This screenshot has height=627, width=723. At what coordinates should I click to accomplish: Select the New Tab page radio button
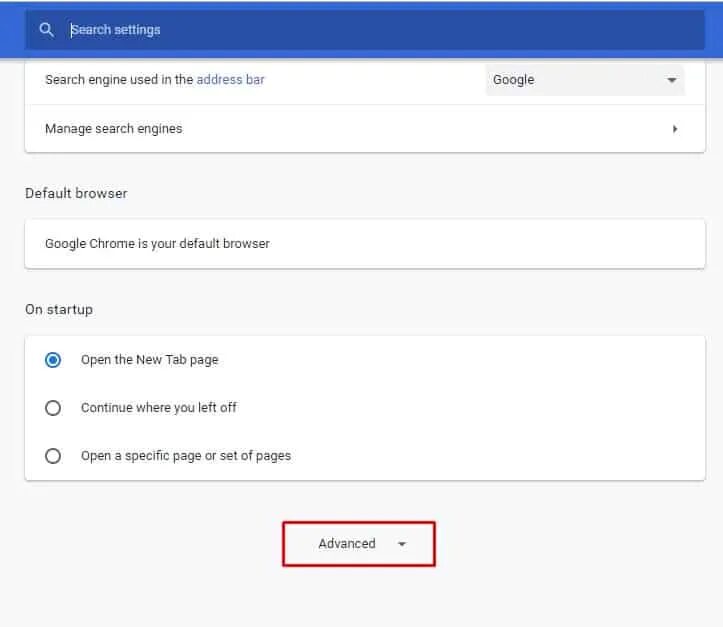(x=54, y=360)
